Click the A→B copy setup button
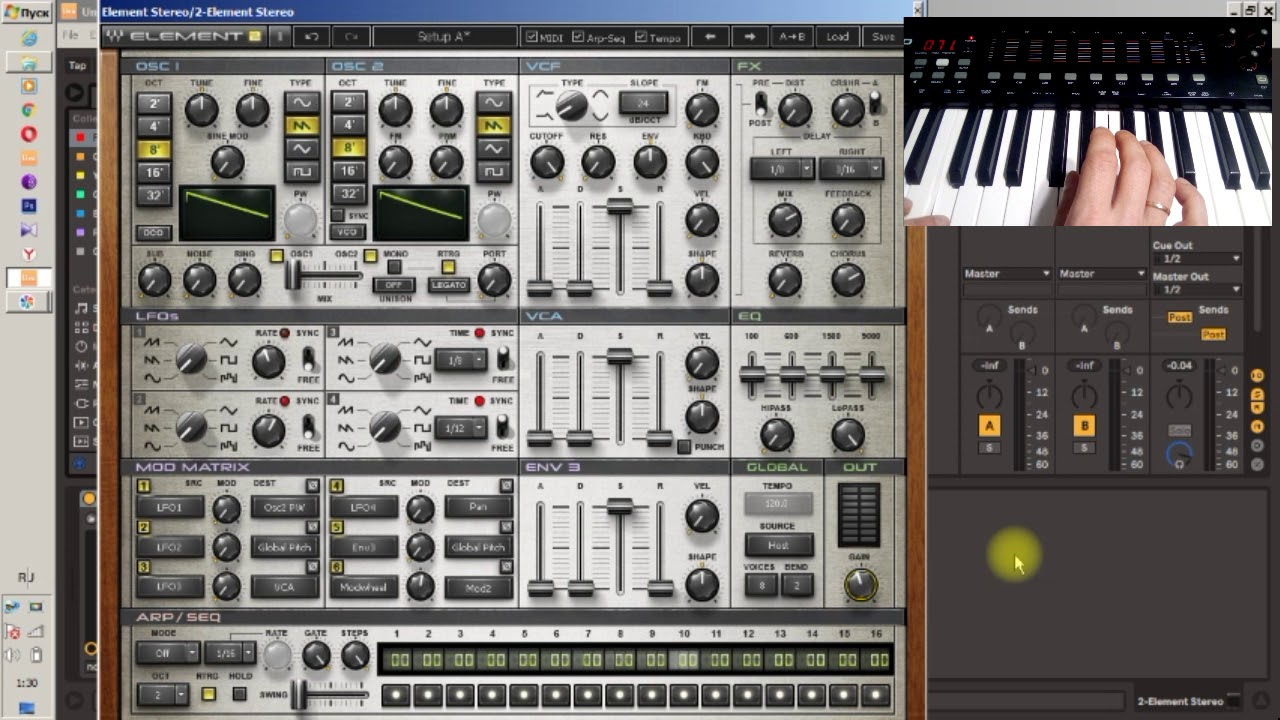1280x720 pixels. (x=792, y=36)
